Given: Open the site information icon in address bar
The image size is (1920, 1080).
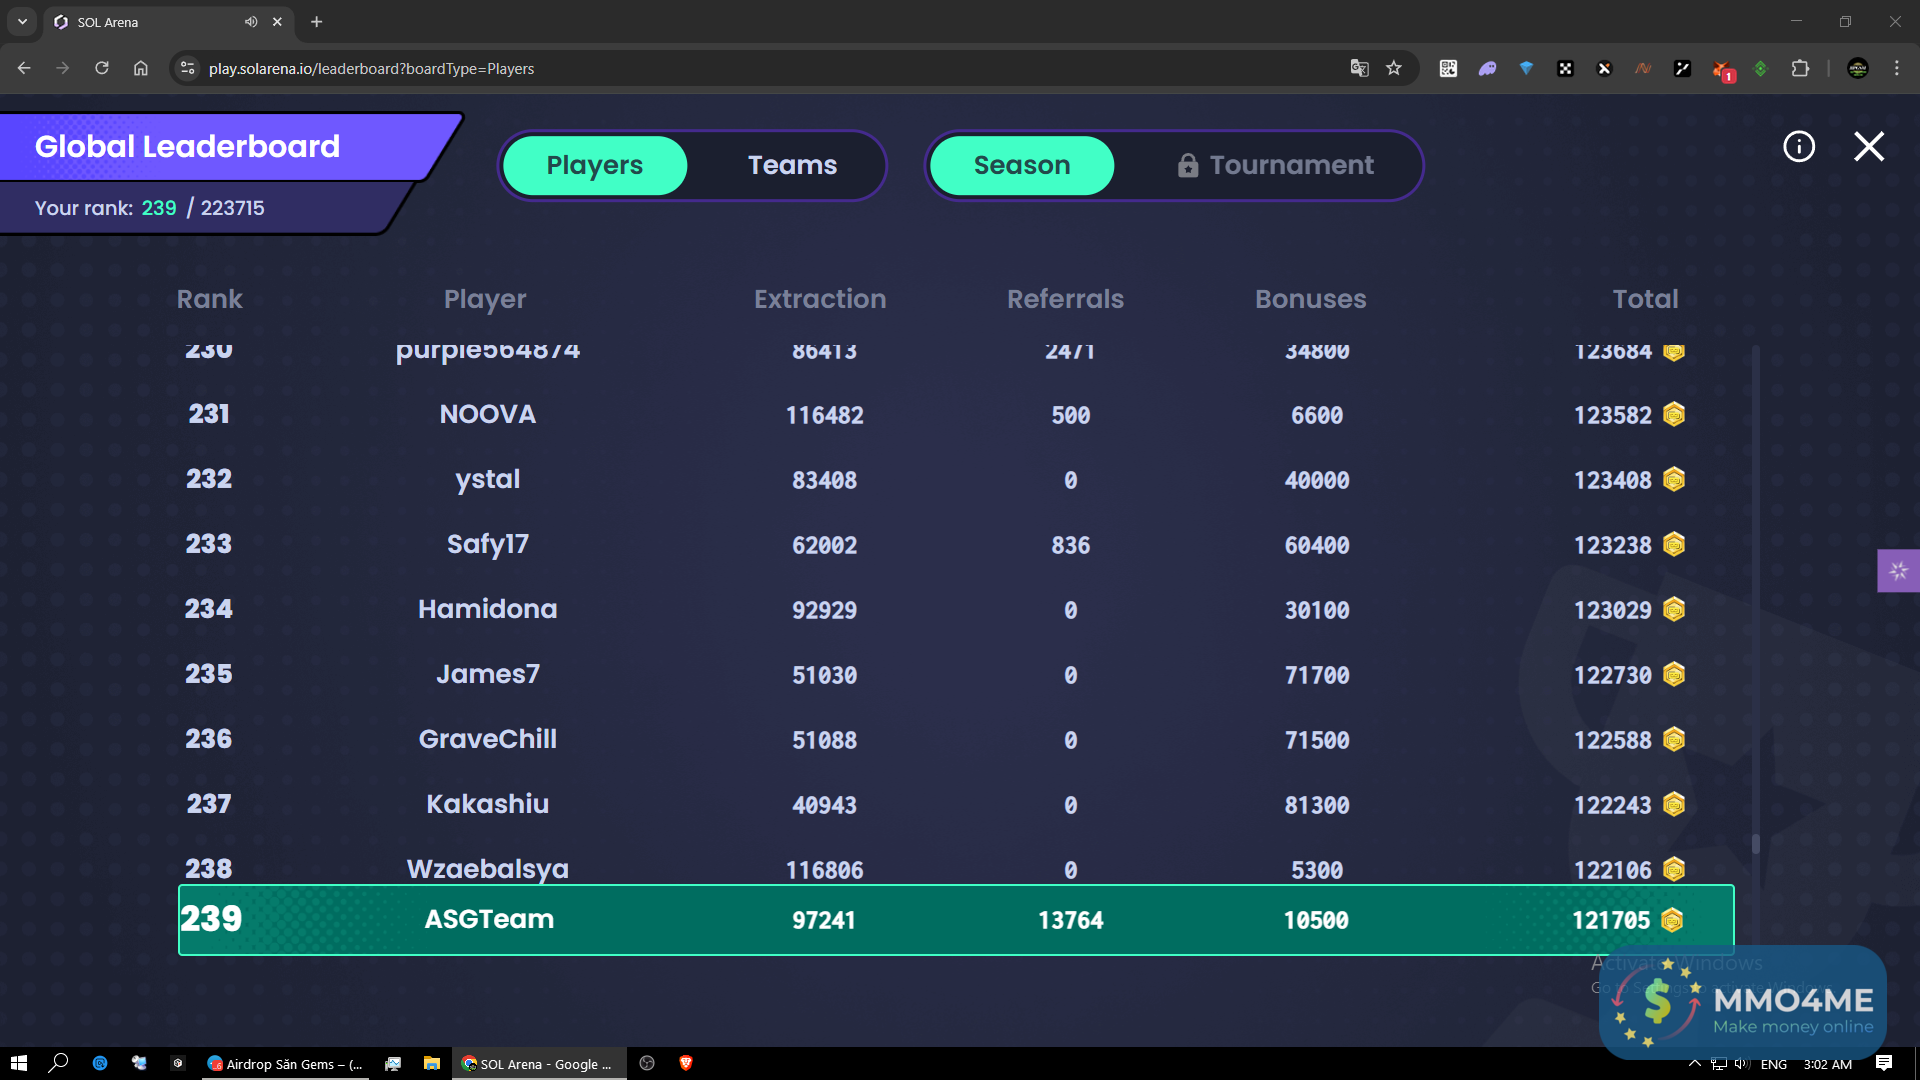Looking at the screenshot, I should [187, 68].
